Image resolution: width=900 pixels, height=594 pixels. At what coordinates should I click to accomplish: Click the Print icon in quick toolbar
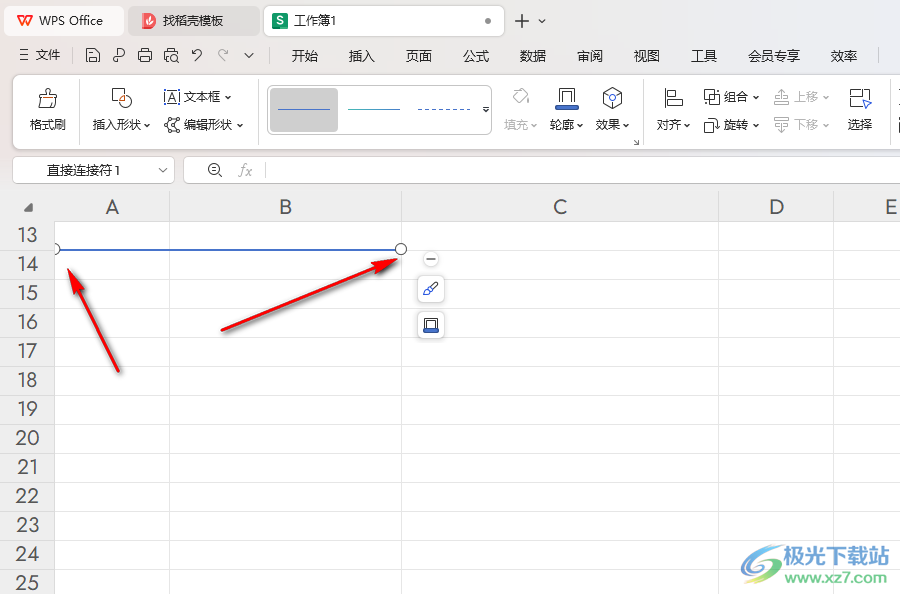[145, 55]
